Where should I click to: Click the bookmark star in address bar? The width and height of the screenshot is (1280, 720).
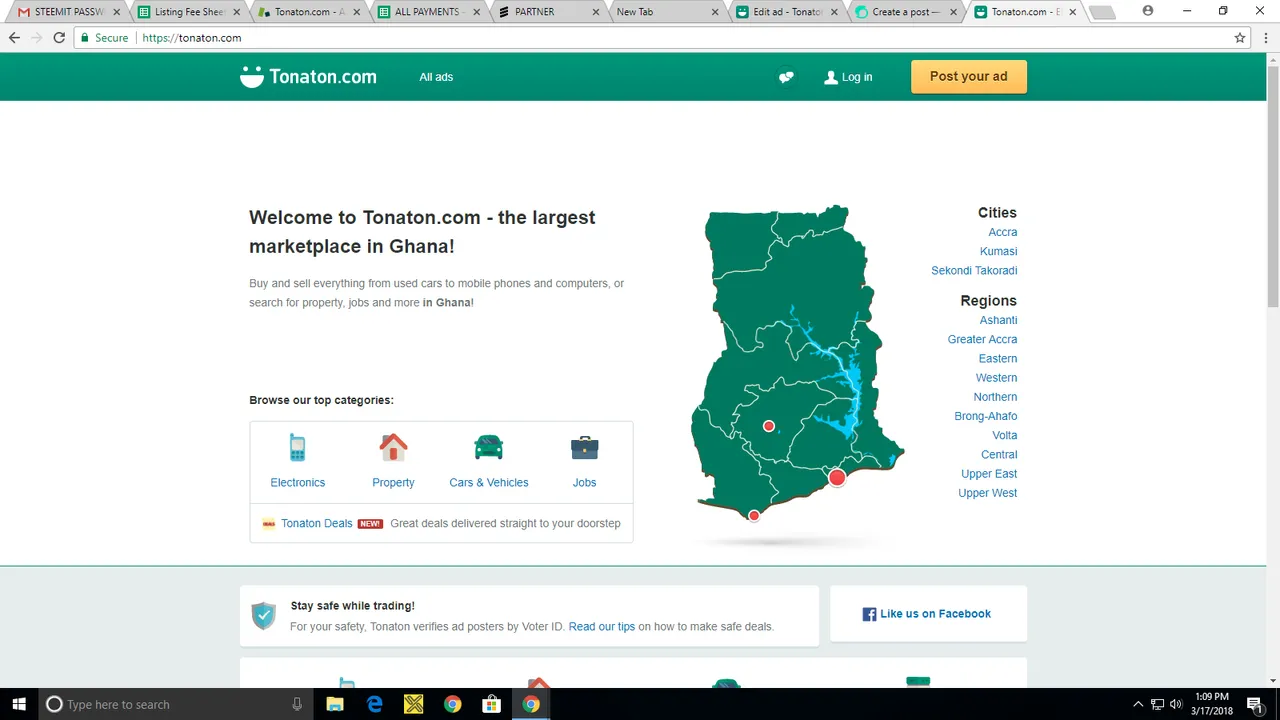1240,38
